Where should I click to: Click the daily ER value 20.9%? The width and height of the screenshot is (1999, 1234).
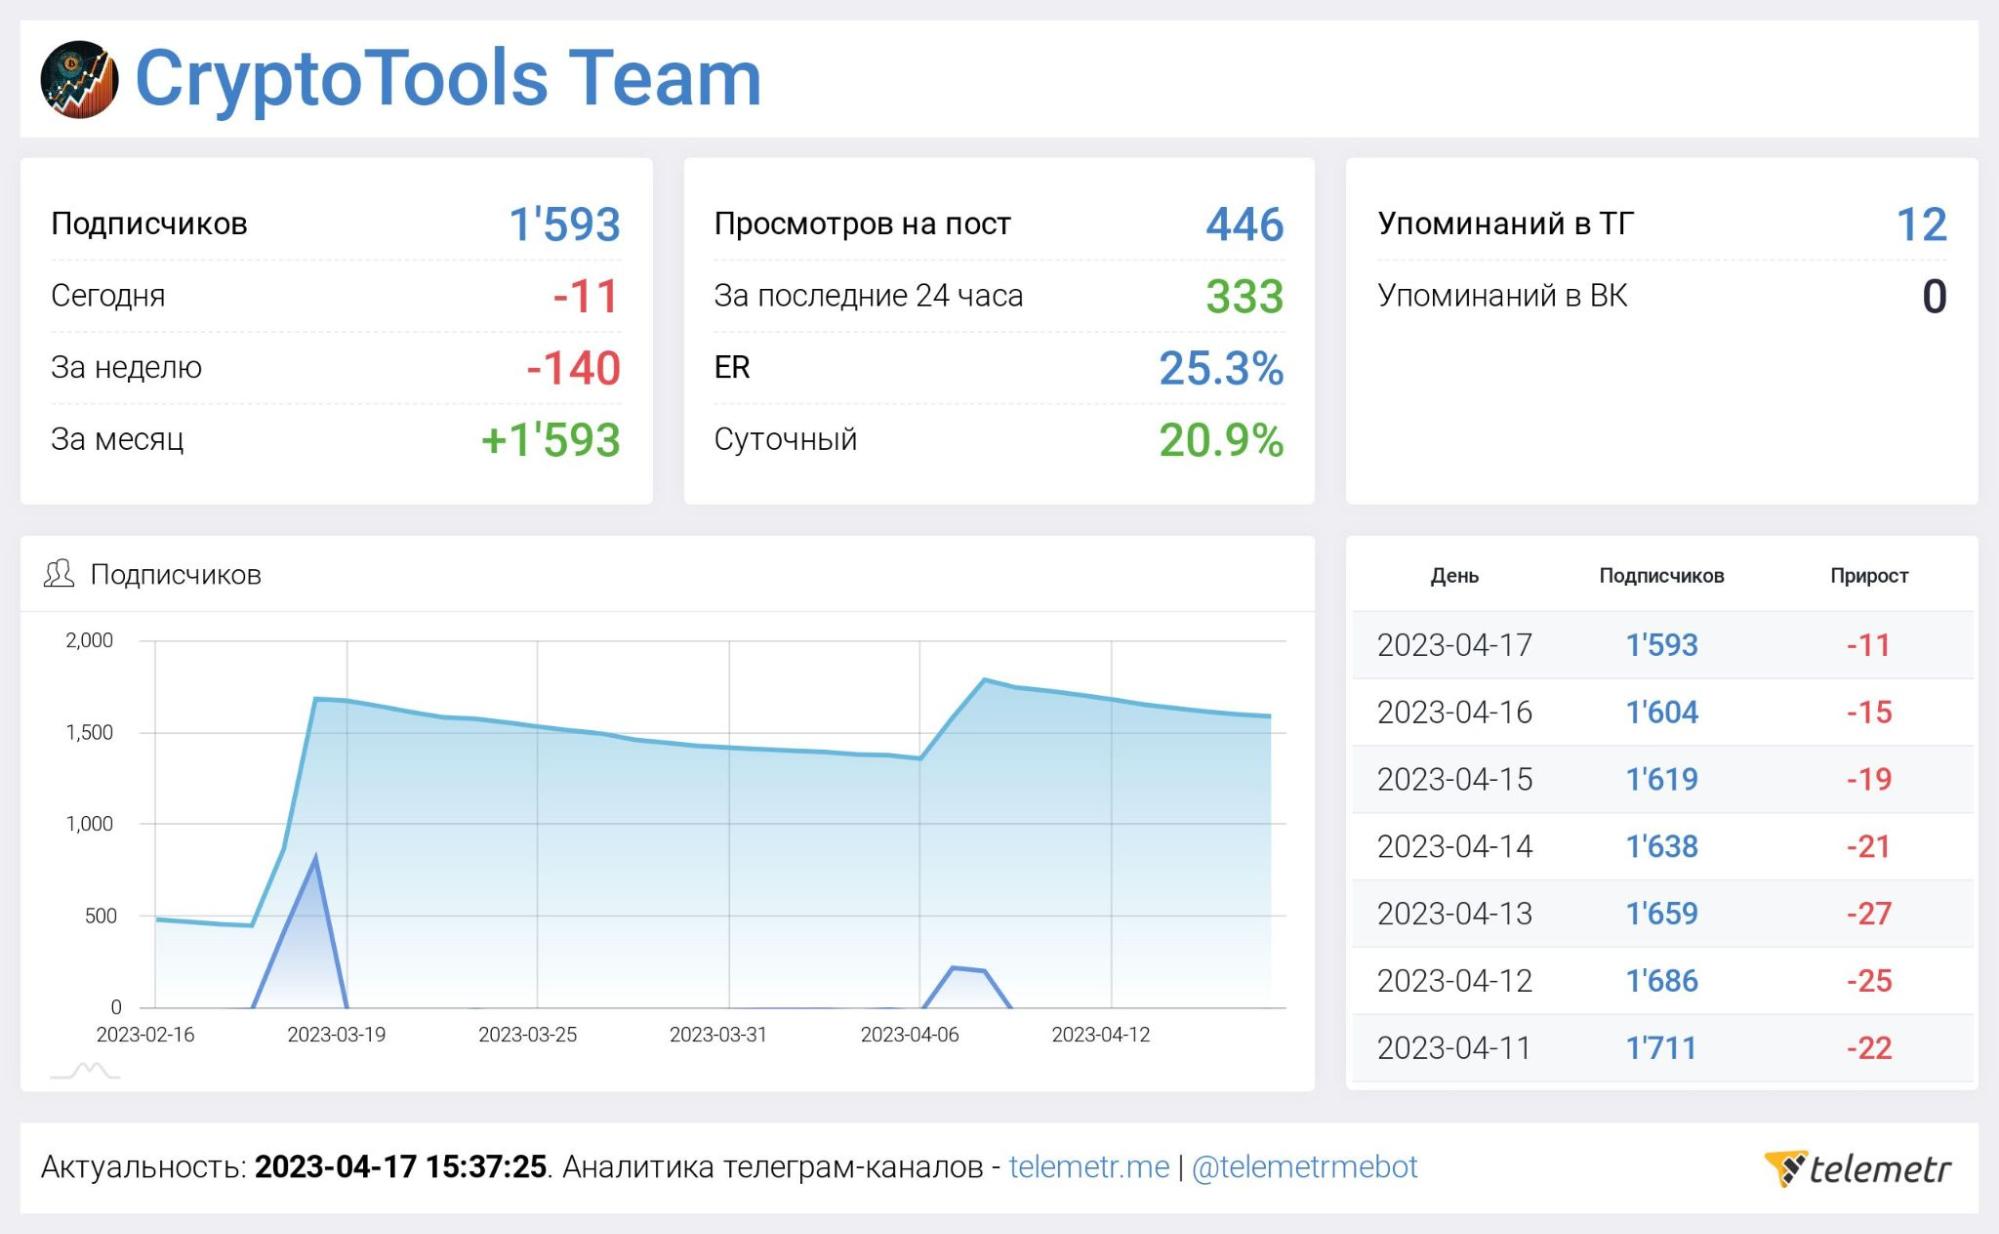tap(1222, 440)
